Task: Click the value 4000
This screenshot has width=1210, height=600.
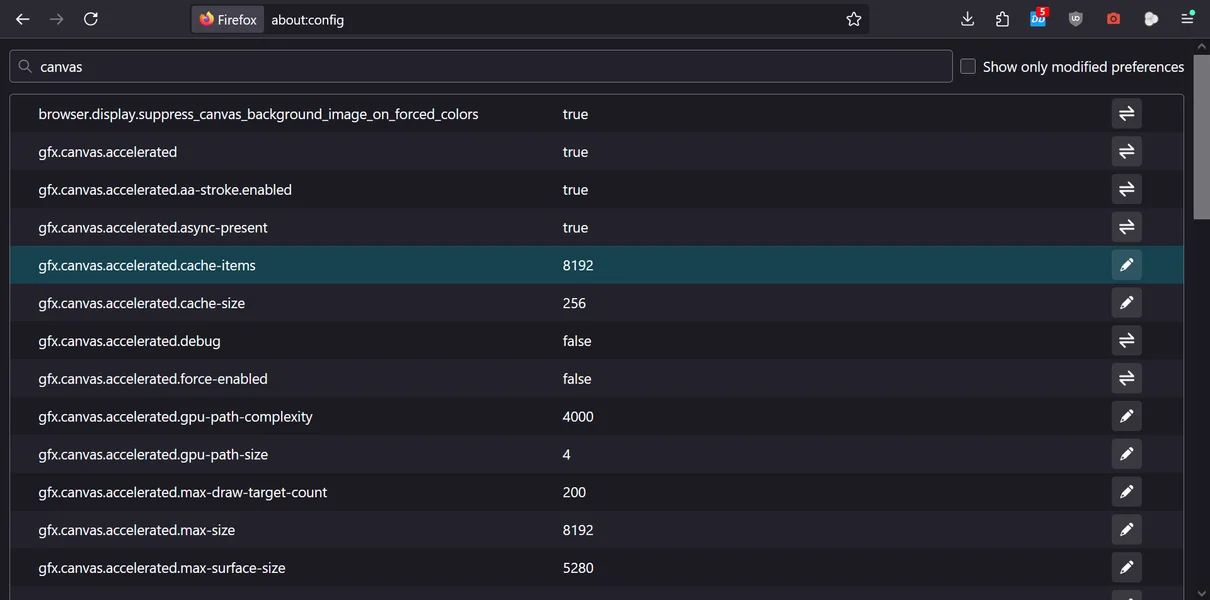Action: [x=578, y=416]
